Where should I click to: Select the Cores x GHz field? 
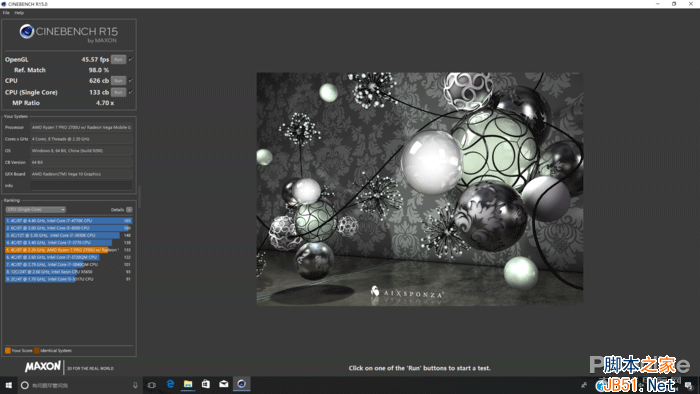81,139
